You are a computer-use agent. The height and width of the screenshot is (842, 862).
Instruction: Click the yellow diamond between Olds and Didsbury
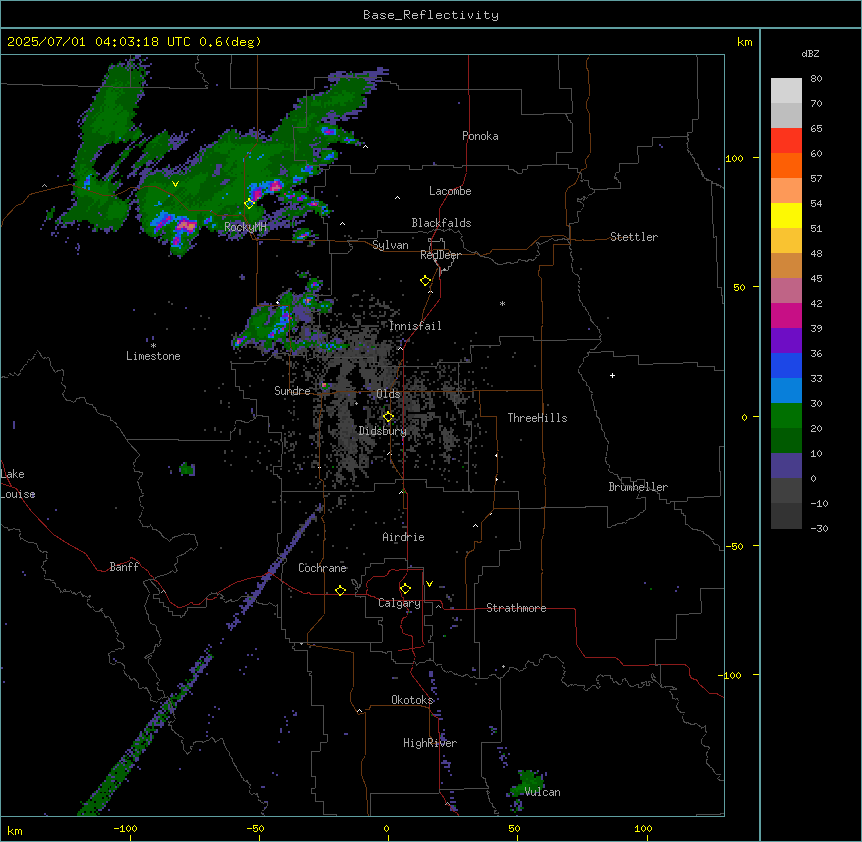click(388, 416)
